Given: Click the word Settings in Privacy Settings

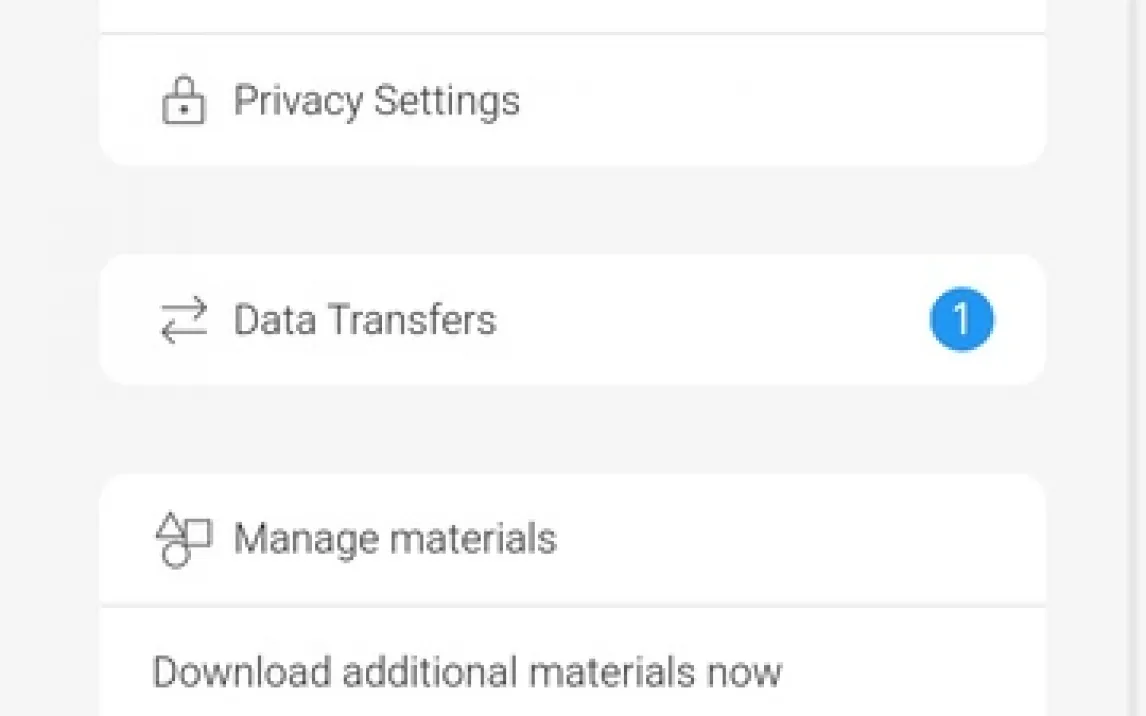Looking at the screenshot, I should pyautogui.click(x=446, y=101).
